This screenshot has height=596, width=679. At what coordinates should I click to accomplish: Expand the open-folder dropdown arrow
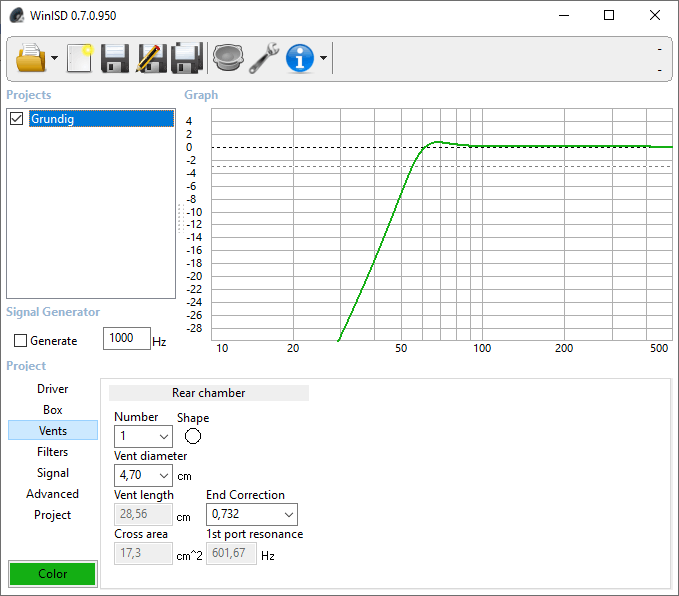coord(55,58)
